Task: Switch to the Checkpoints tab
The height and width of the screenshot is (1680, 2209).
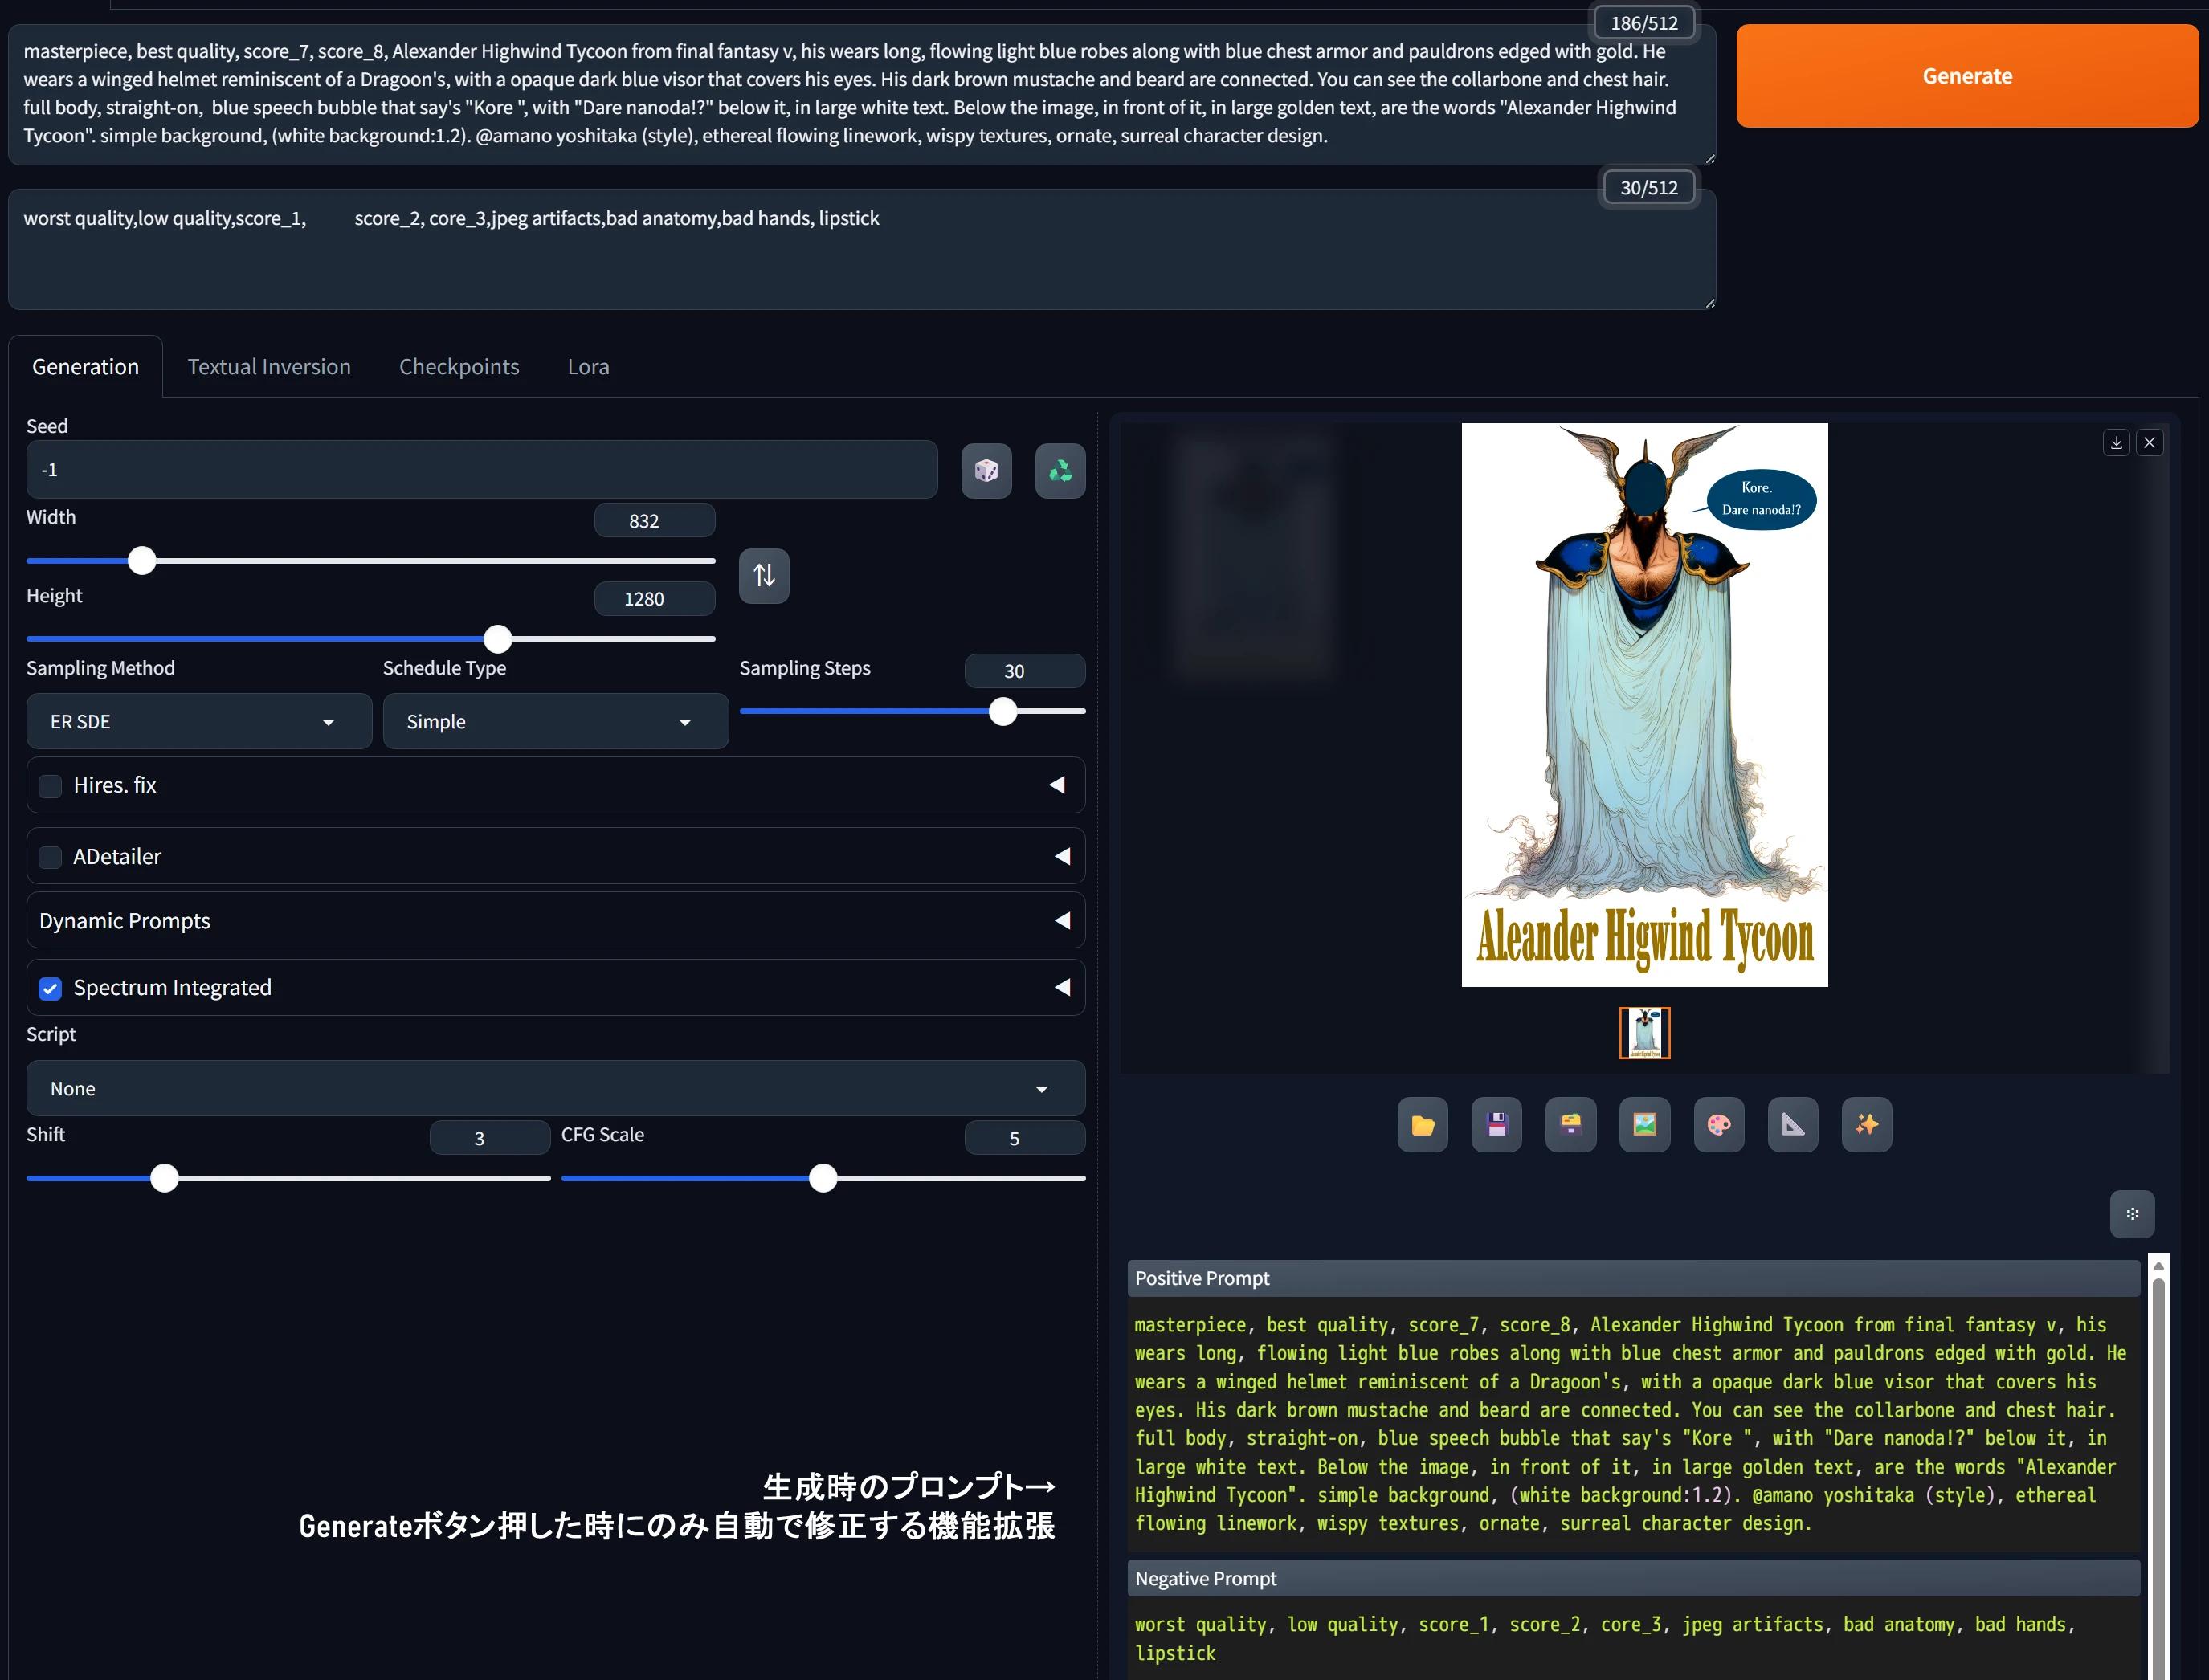Action: (459, 367)
